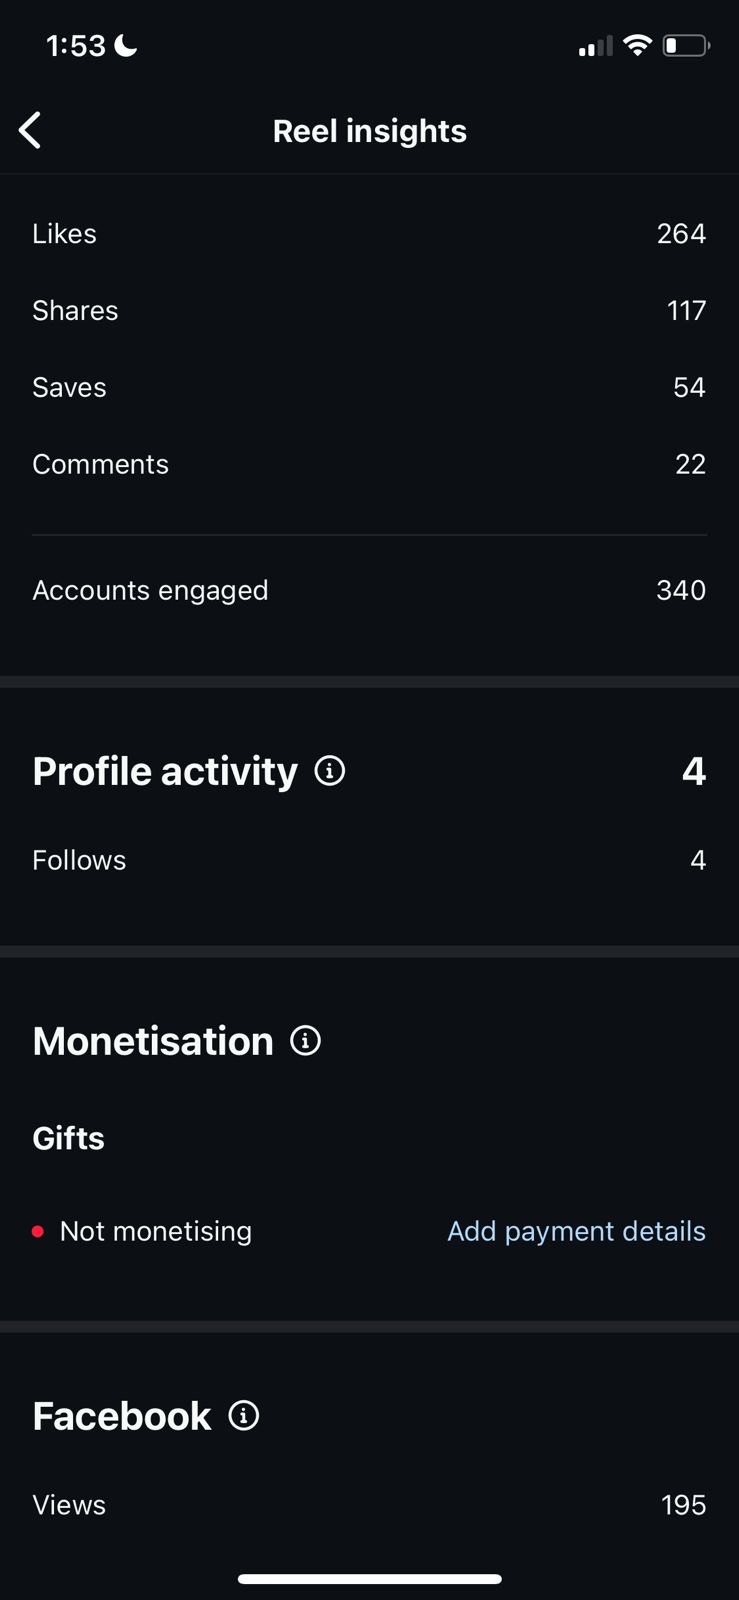Tap the home indicator bar
This screenshot has height=1600, width=739.
click(369, 1579)
